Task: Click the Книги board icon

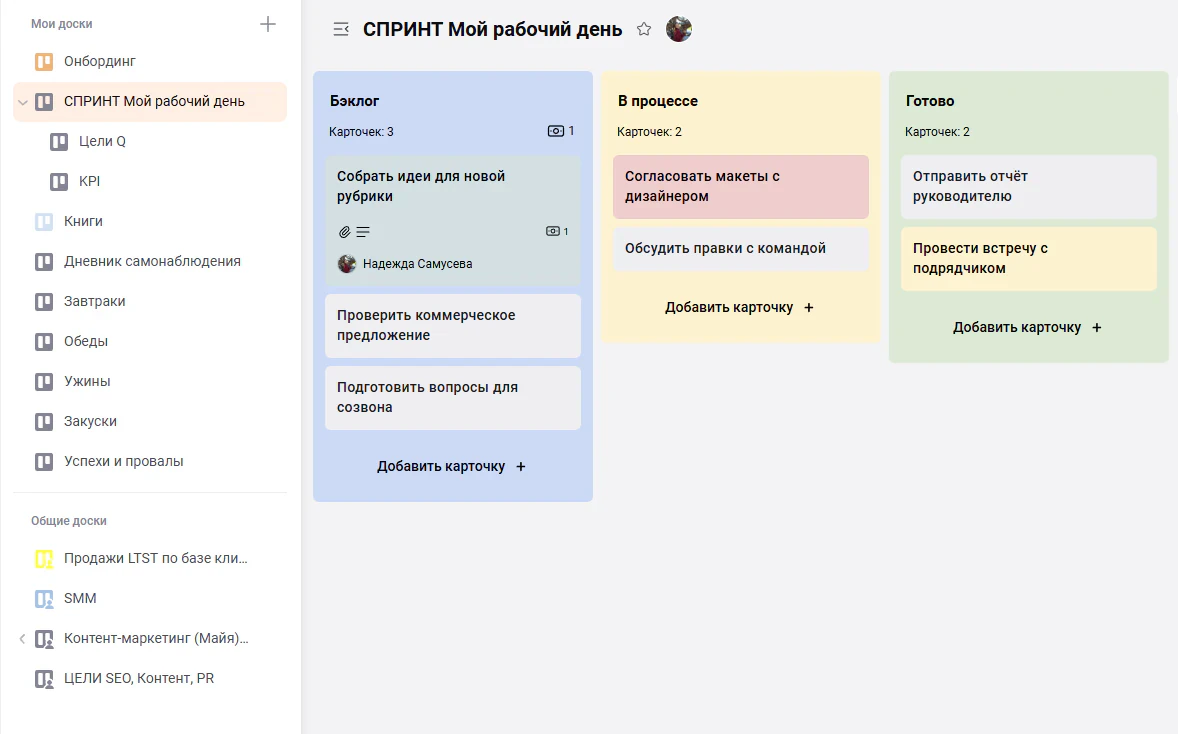Action: (x=44, y=222)
